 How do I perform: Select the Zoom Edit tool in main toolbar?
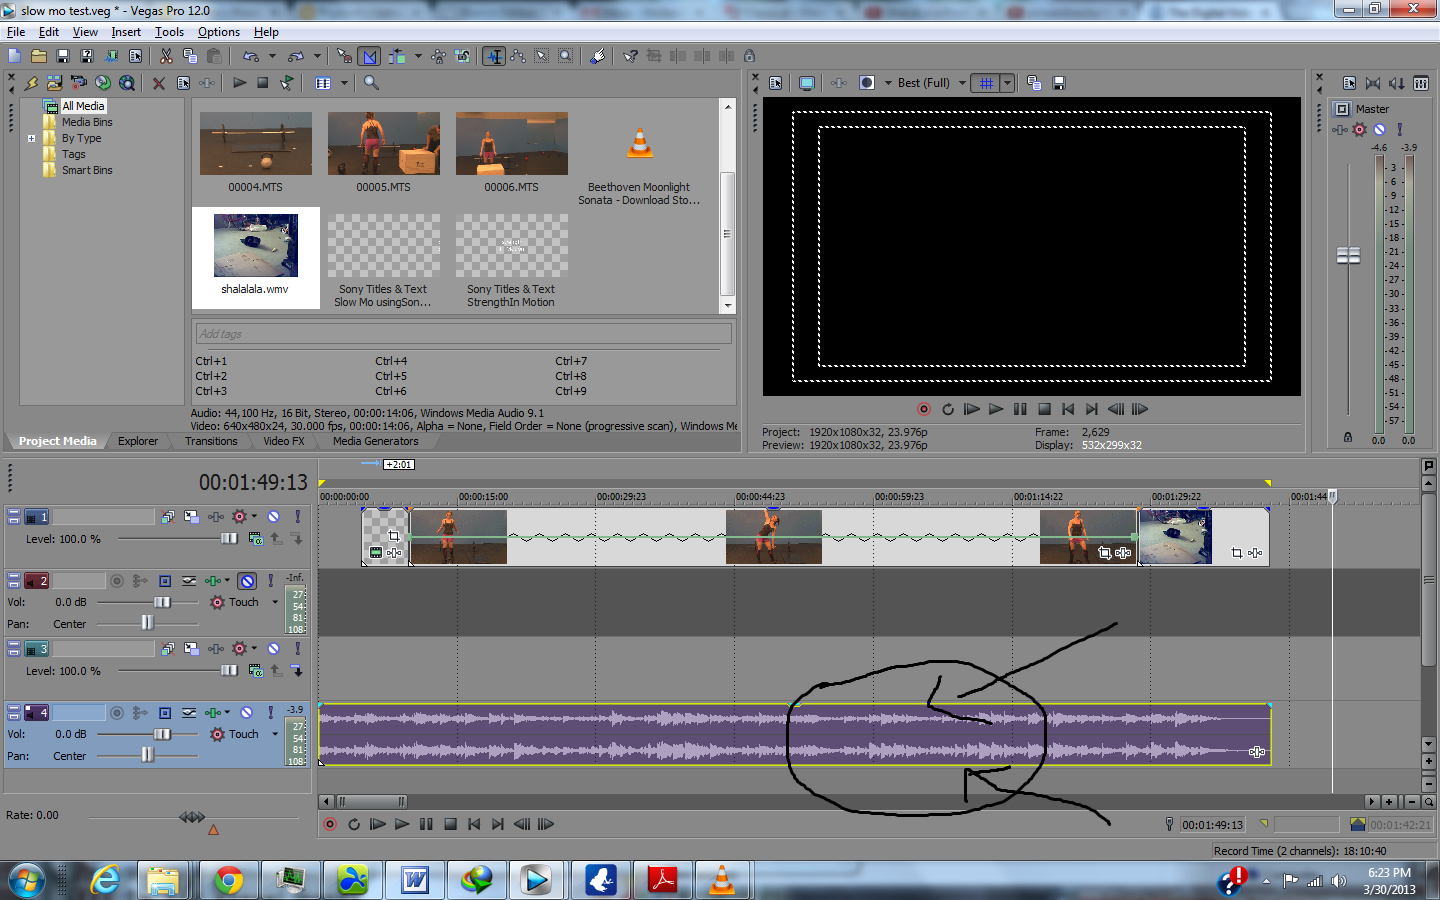click(566, 56)
